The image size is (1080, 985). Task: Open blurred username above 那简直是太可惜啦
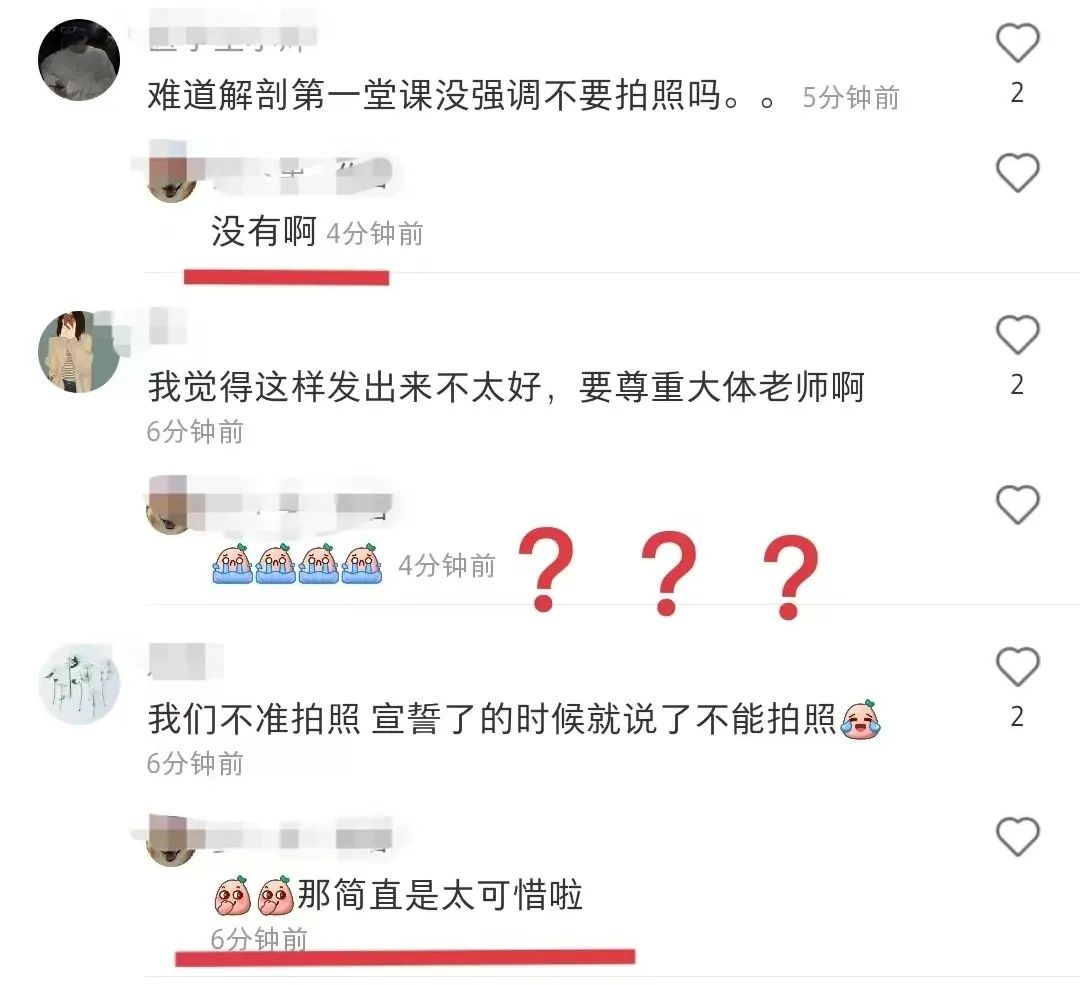coord(296,838)
